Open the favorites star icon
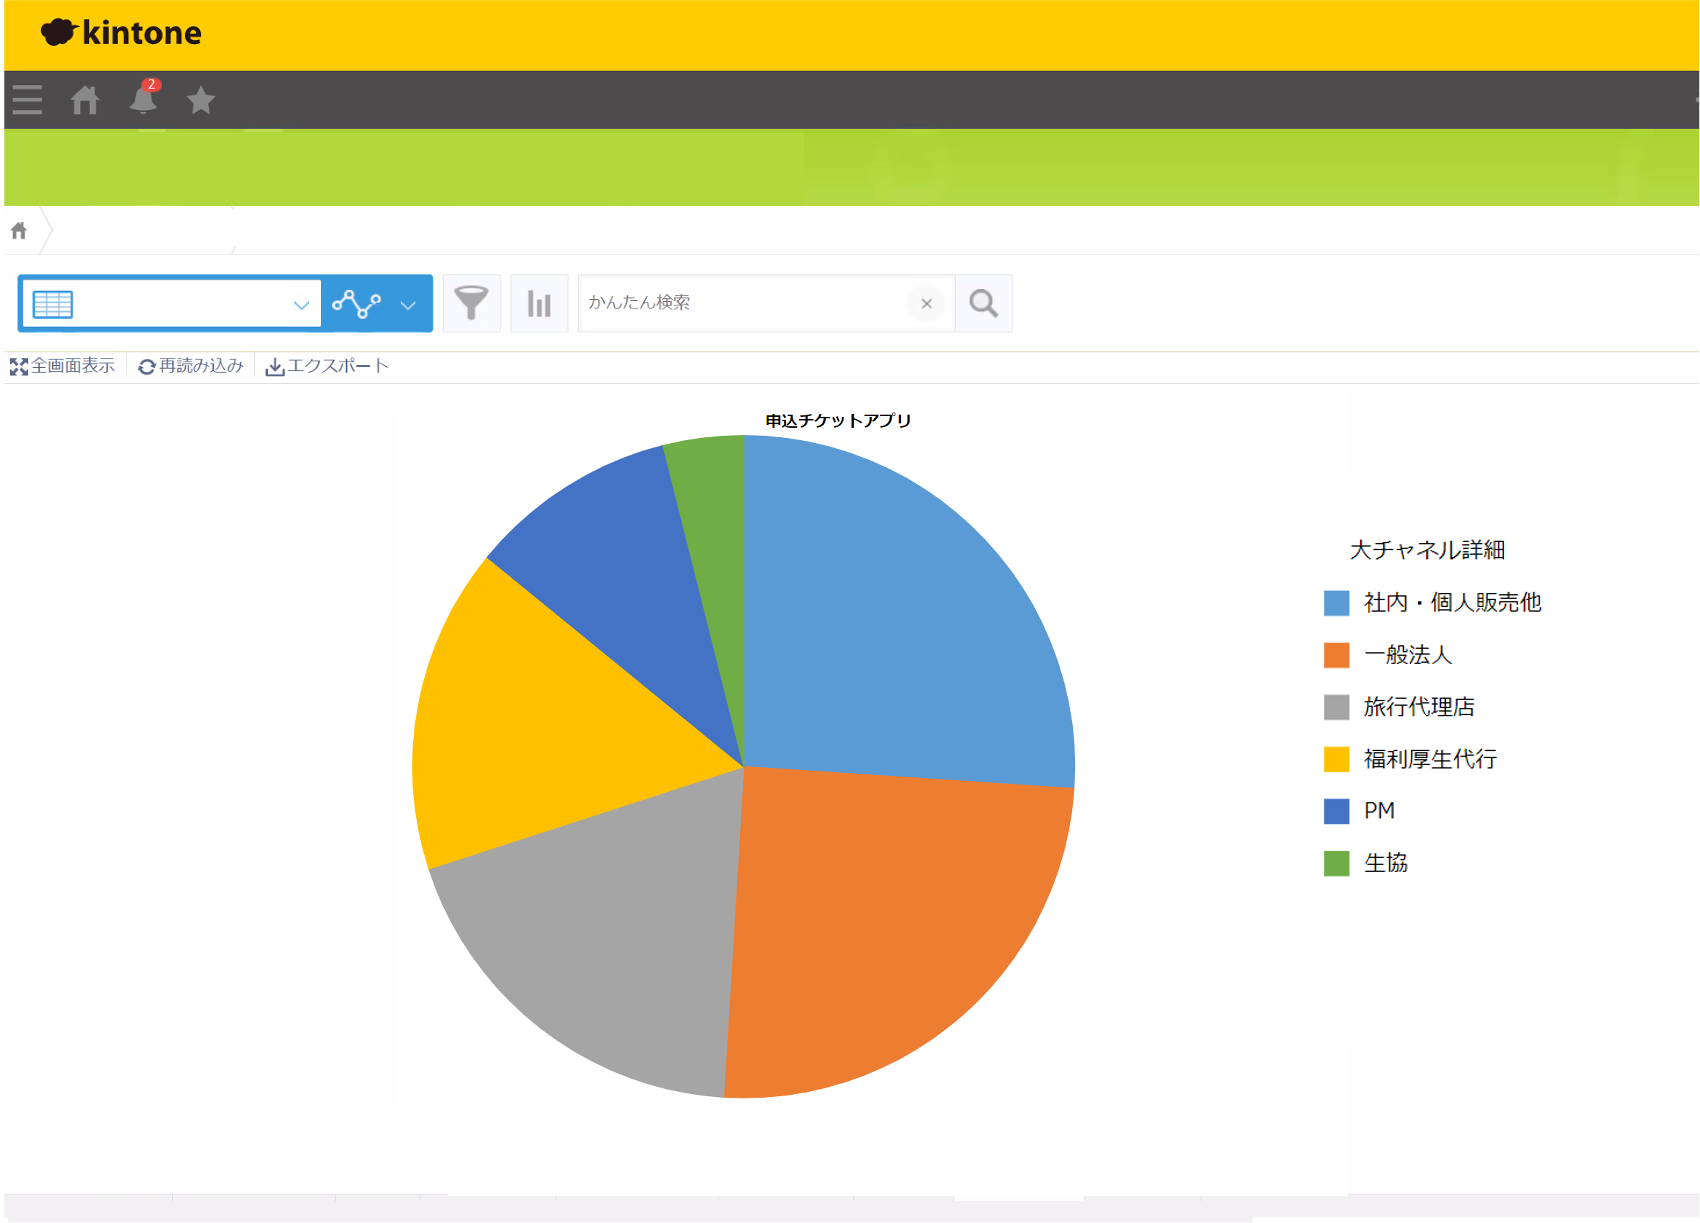 click(201, 100)
